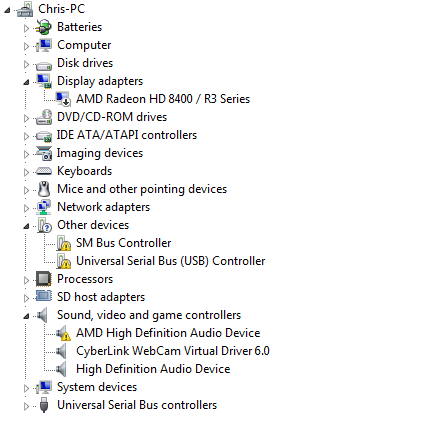Click the Imaging devices camera icon
425x441 pixels.
(x=44, y=153)
